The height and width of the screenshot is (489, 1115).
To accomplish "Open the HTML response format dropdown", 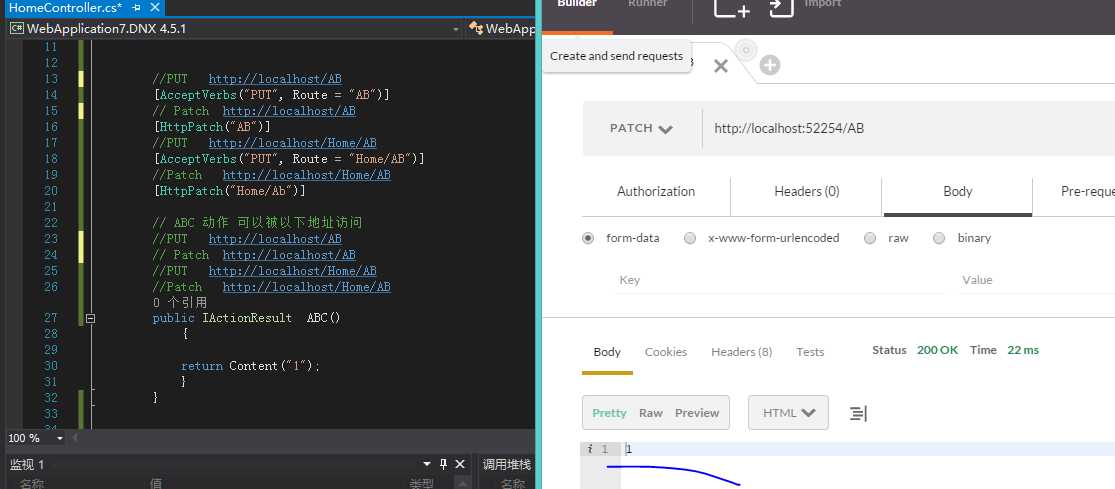I will tap(788, 413).
